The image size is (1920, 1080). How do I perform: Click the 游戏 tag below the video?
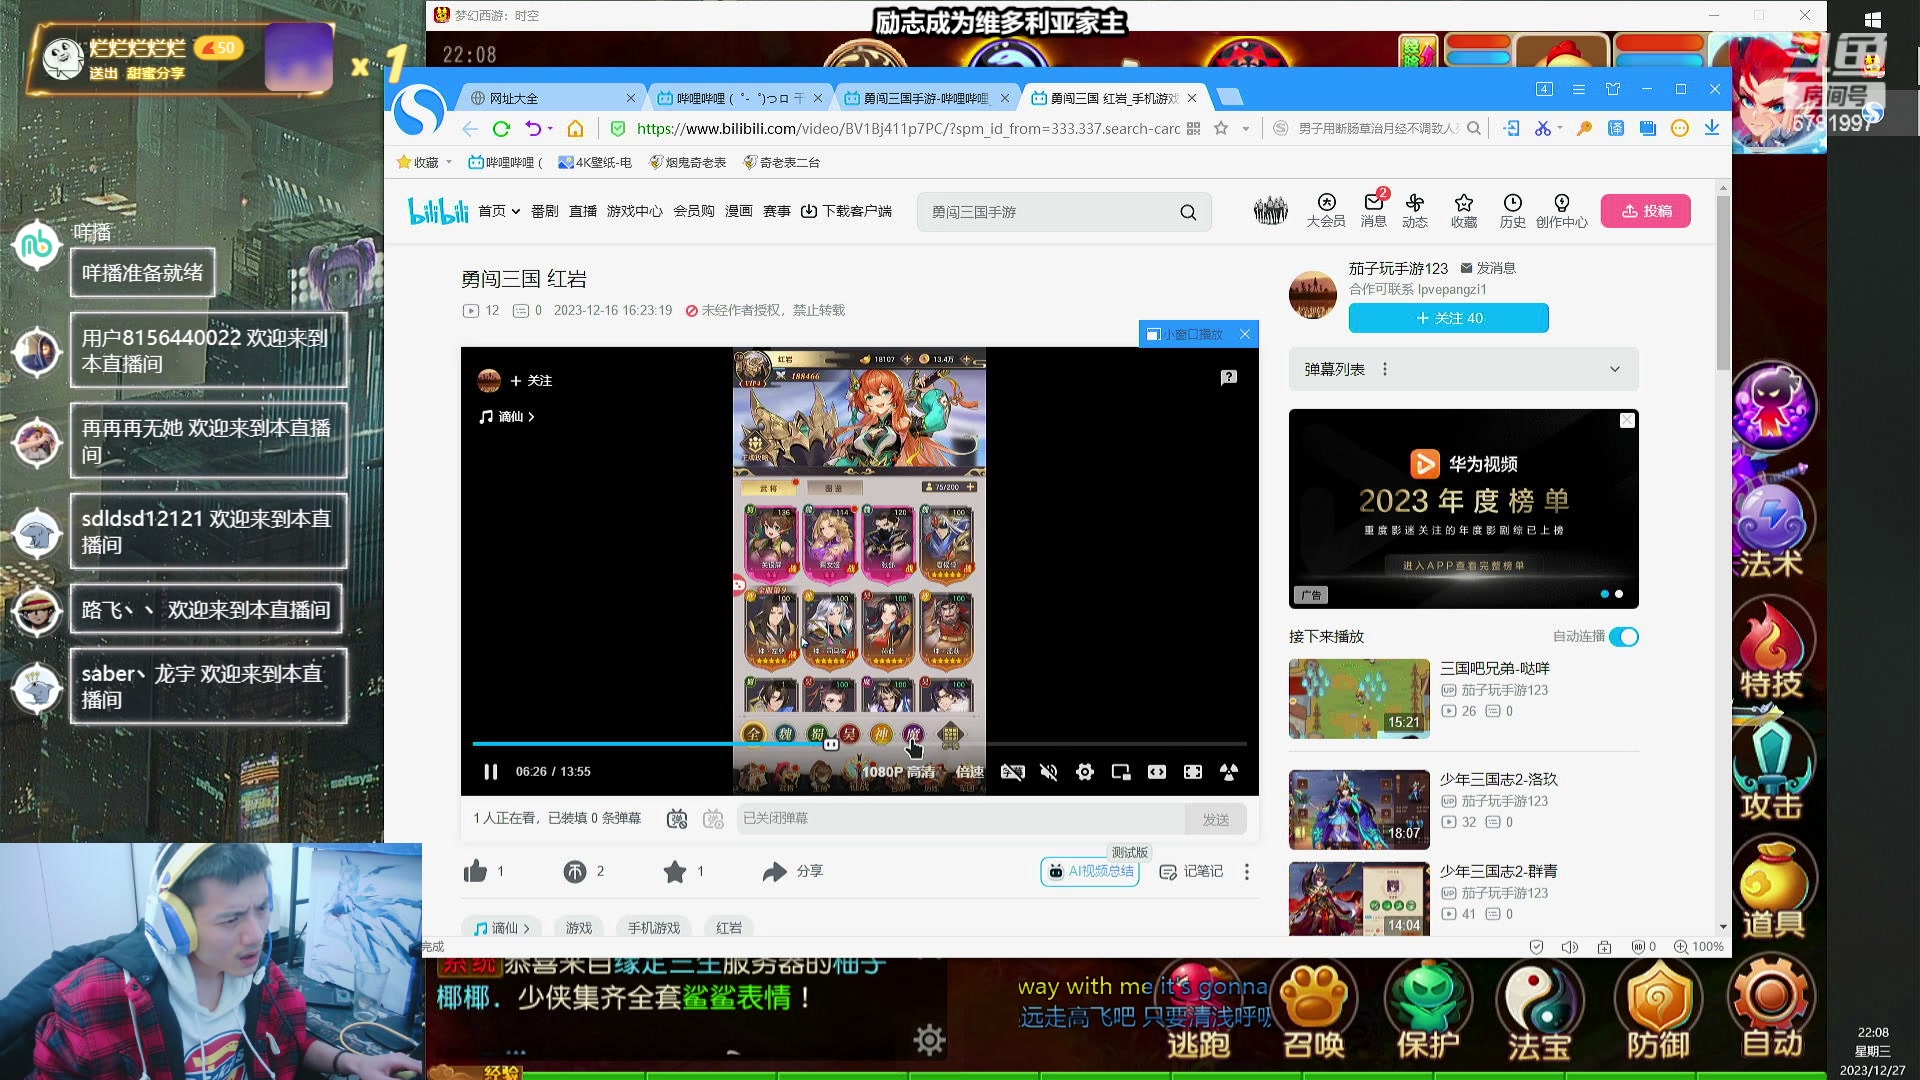579,928
